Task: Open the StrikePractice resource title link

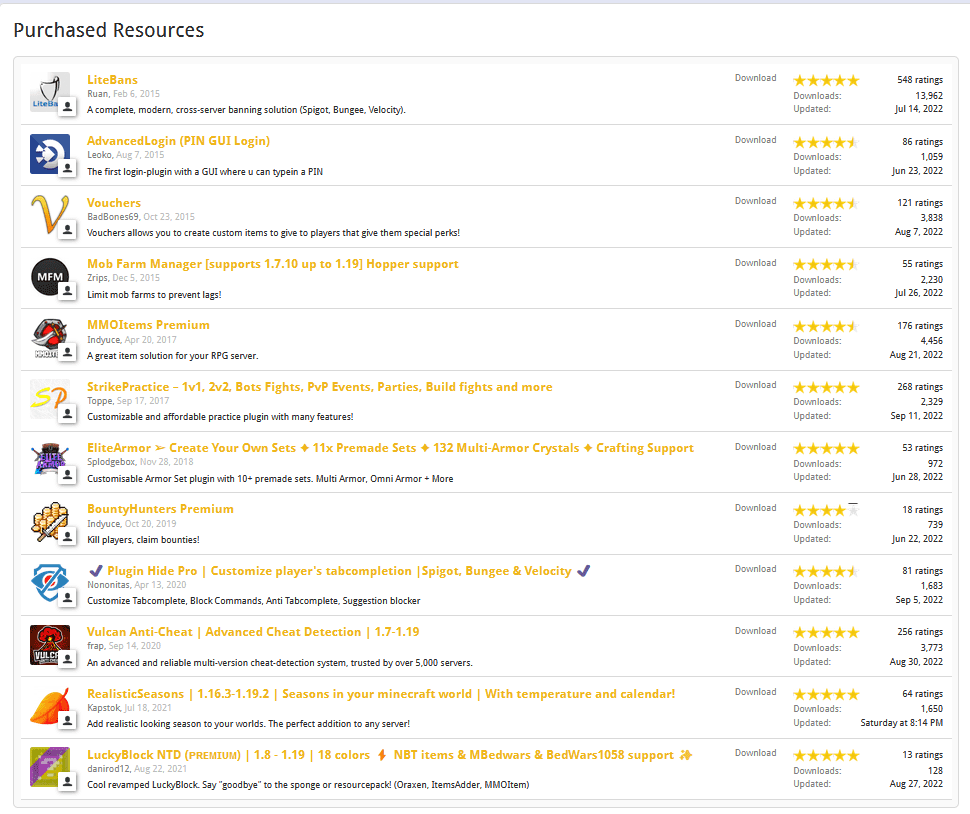Action: tap(319, 387)
